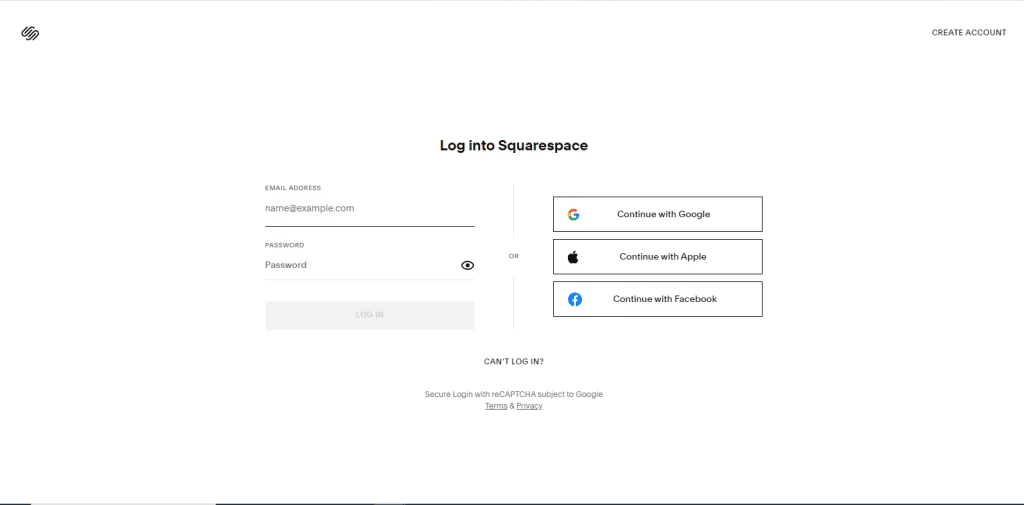Select the Continue with Apple label

(662, 257)
